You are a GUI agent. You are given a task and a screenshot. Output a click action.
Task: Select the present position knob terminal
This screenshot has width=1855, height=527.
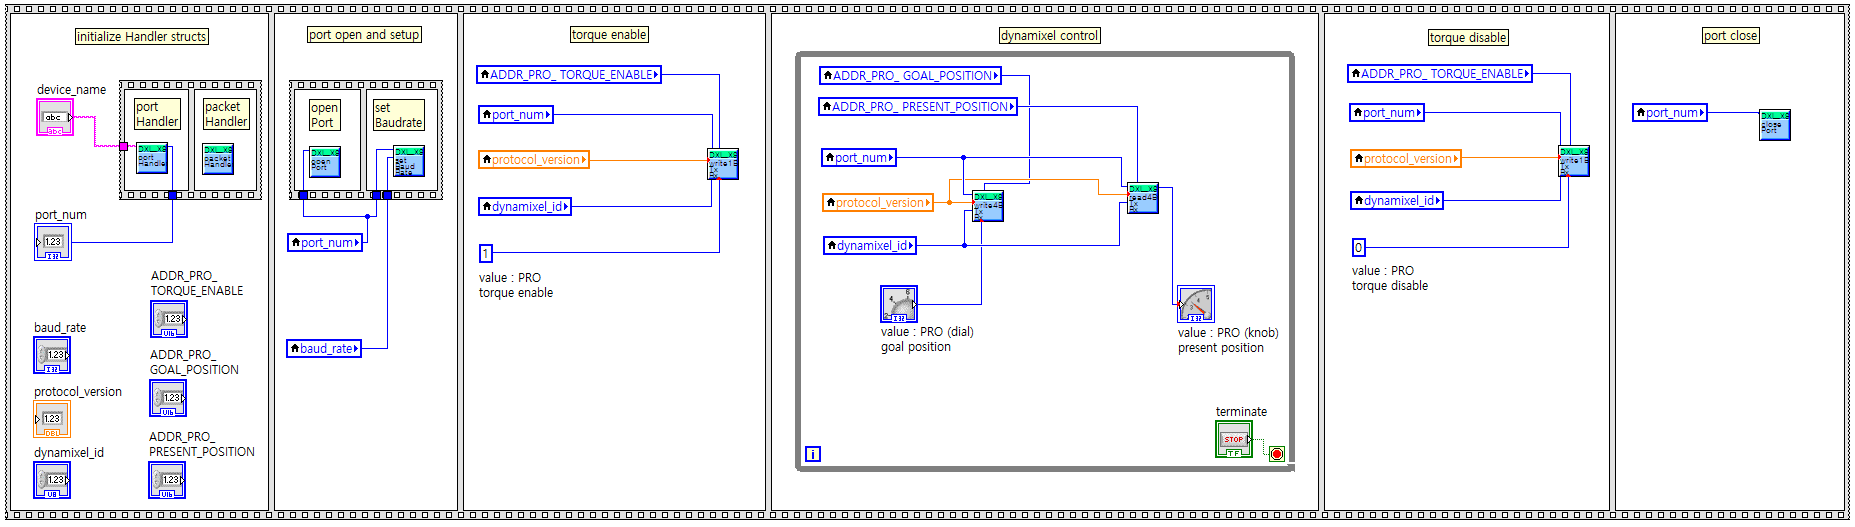tap(1196, 304)
